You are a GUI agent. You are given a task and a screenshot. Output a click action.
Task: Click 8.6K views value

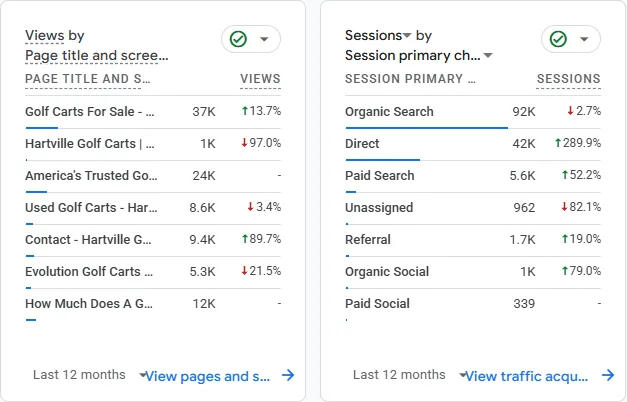click(202, 208)
